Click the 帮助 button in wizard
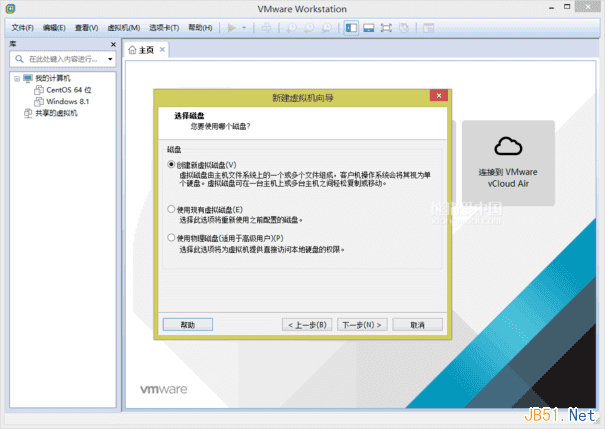This screenshot has width=605, height=429. point(188,325)
